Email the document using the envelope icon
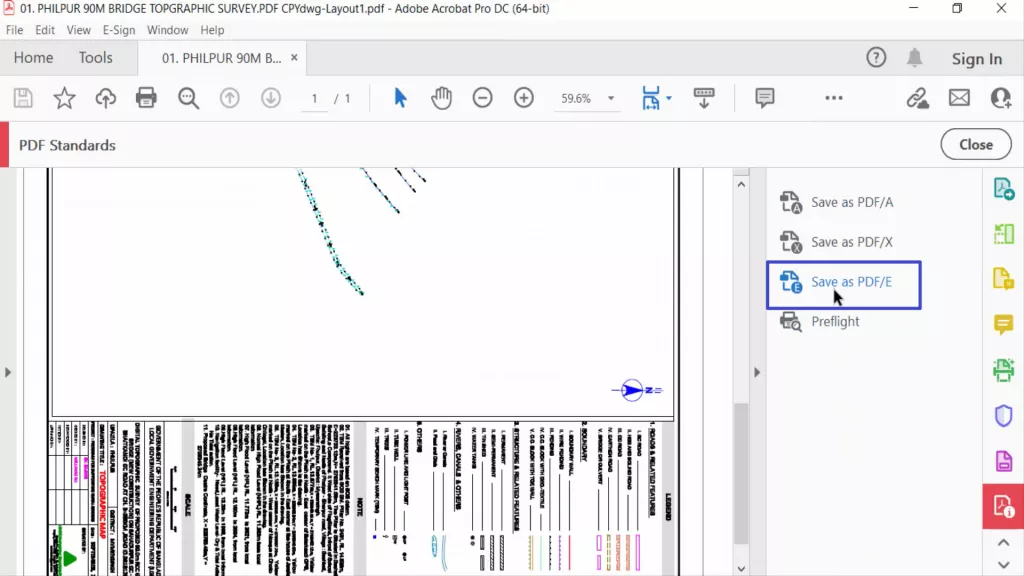Image resolution: width=1024 pixels, height=576 pixels. (959, 98)
